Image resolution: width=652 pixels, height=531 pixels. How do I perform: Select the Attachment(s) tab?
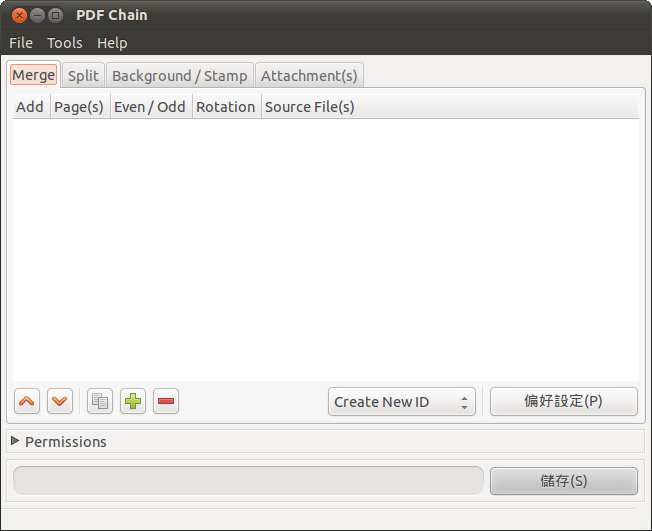[309, 76]
